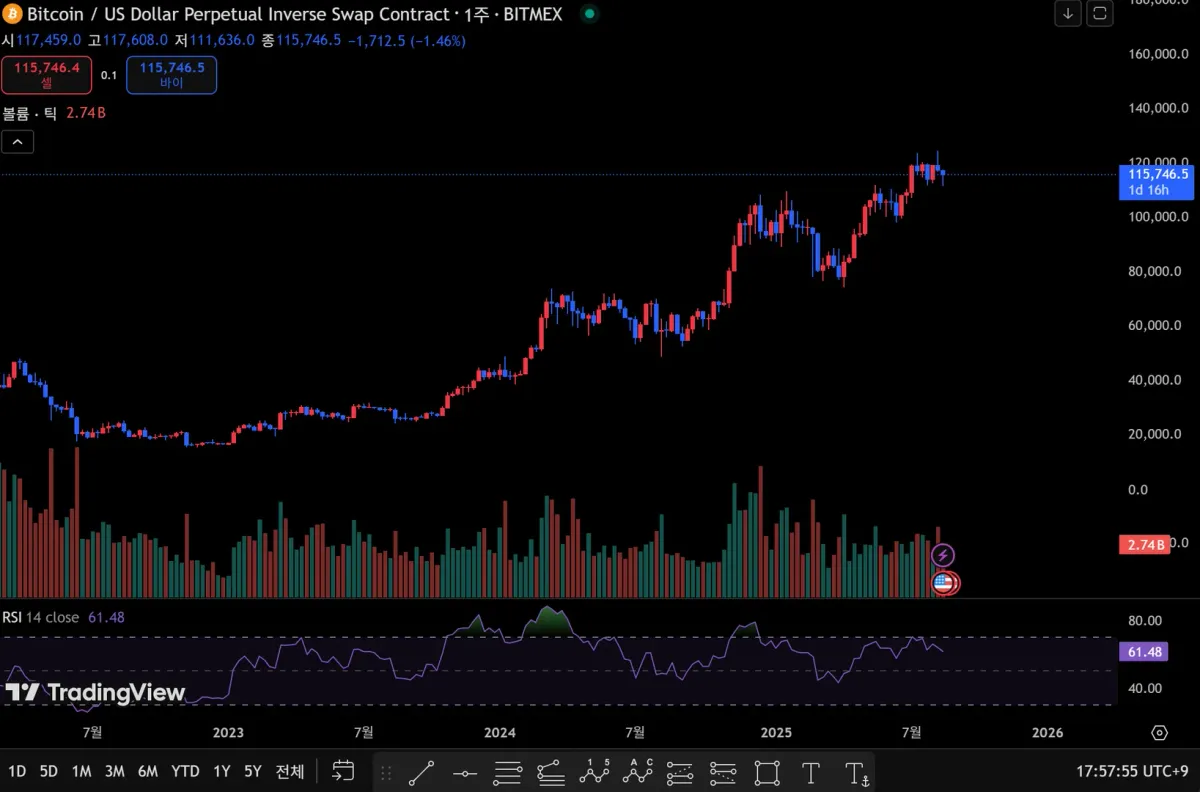Click the 100,000.0 price axis label
The height and width of the screenshot is (792, 1200).
pos(1158,217)
